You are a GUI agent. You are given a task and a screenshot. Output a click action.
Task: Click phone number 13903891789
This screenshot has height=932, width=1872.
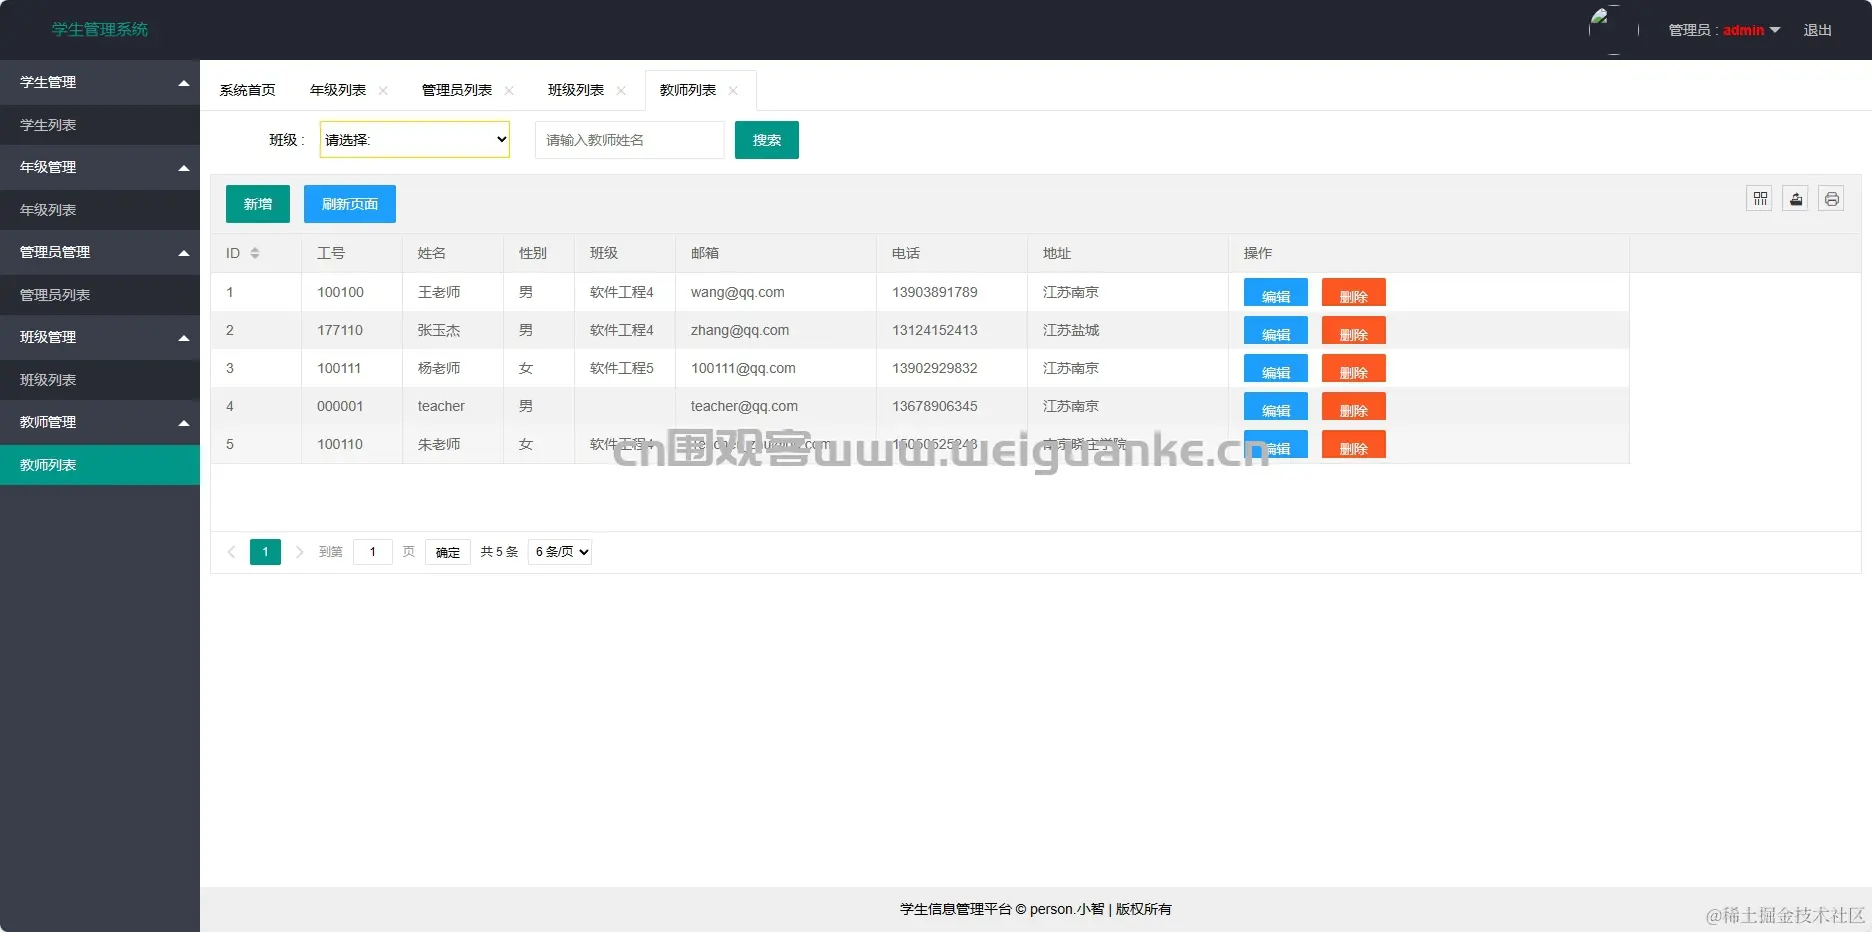click(935, 292)
